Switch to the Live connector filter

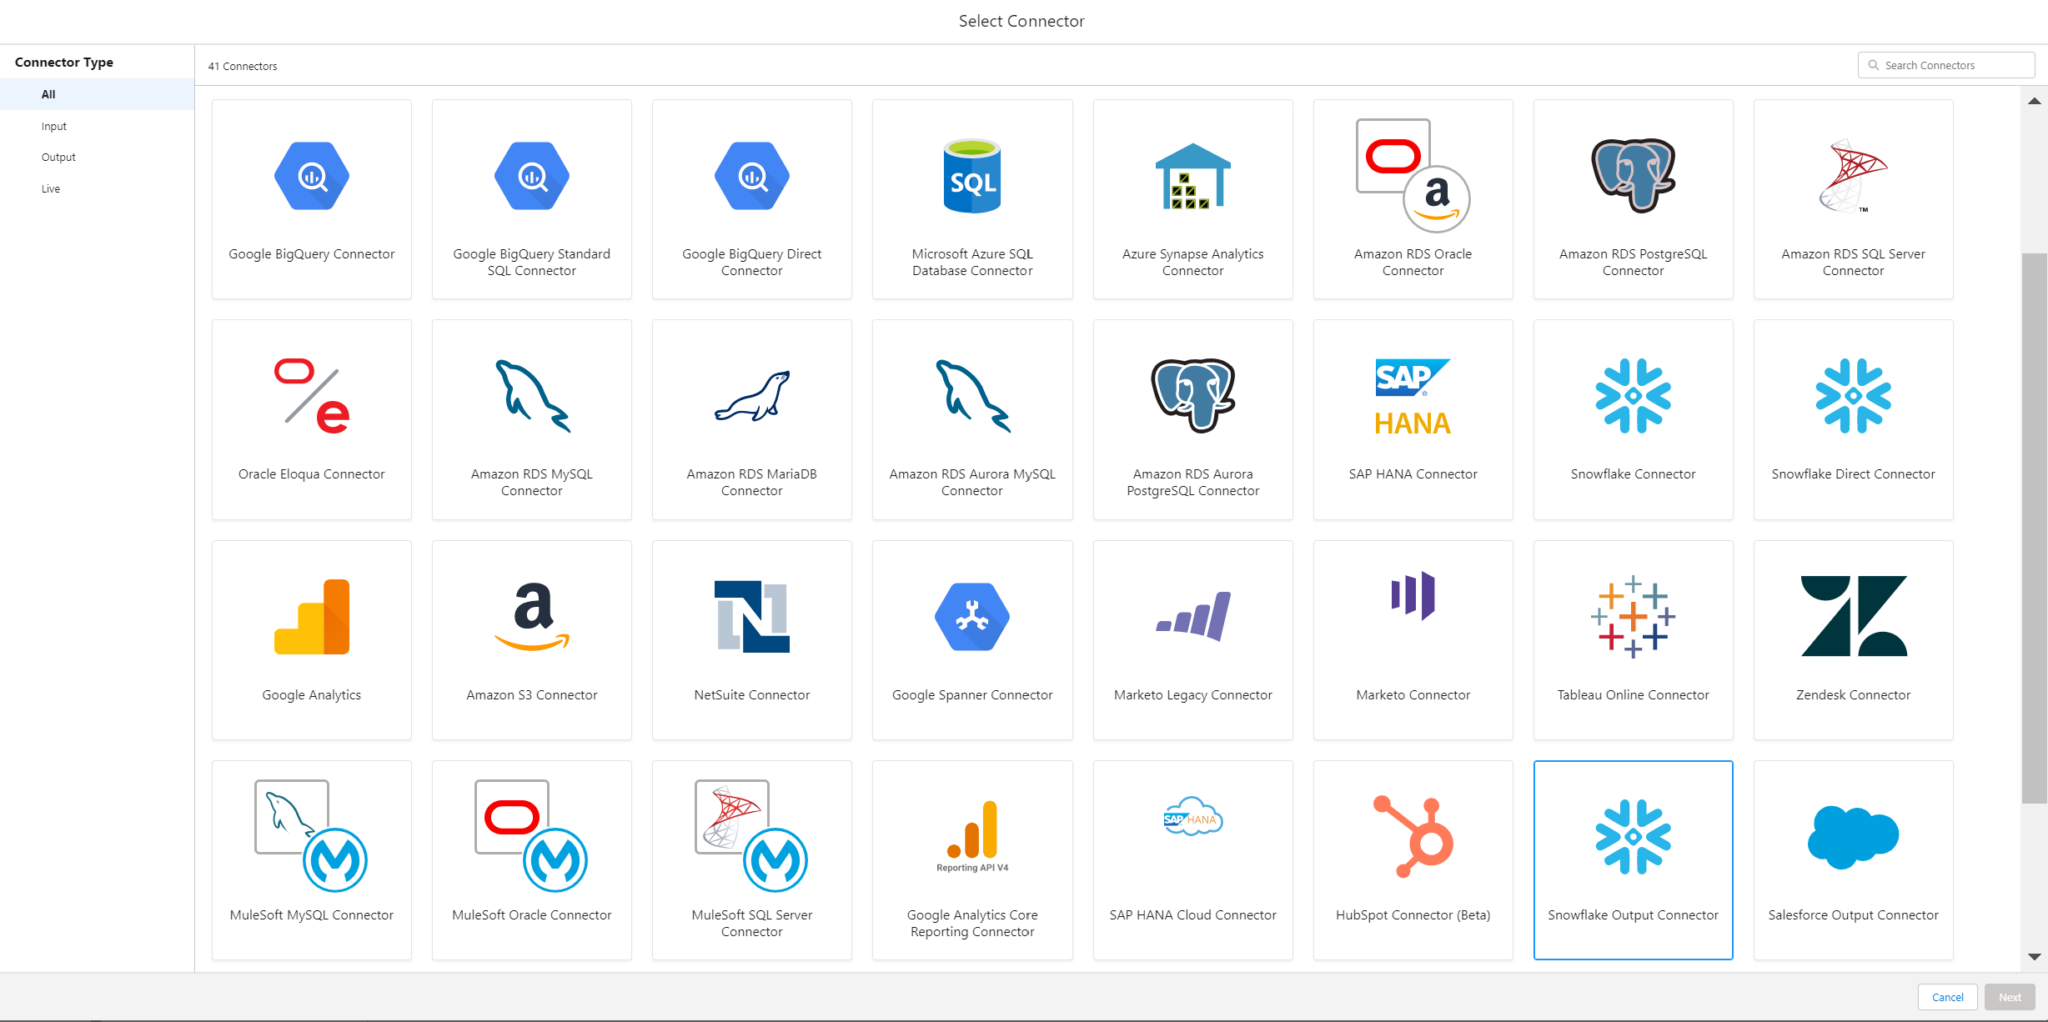point(50,188)
